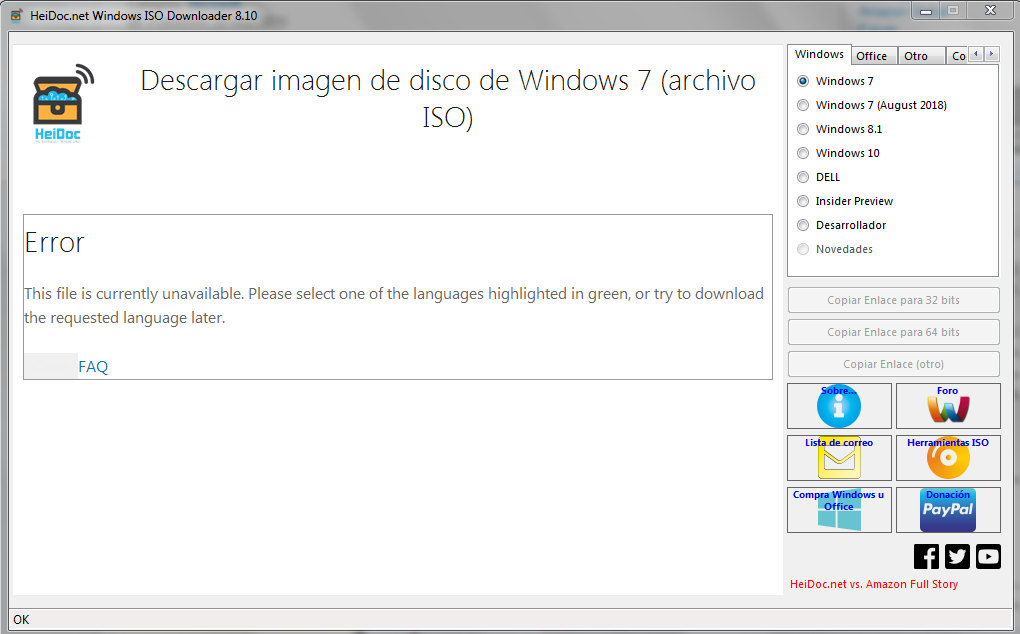
Task: Open the YouTube icon
Action: (x=988, y=557)
